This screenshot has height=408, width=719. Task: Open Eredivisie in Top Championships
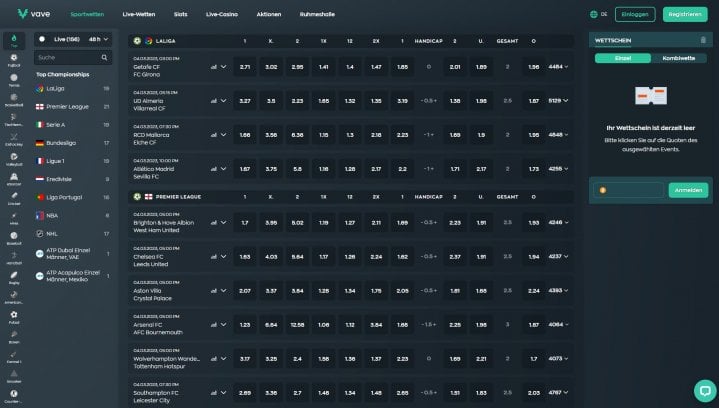[72, 179]
